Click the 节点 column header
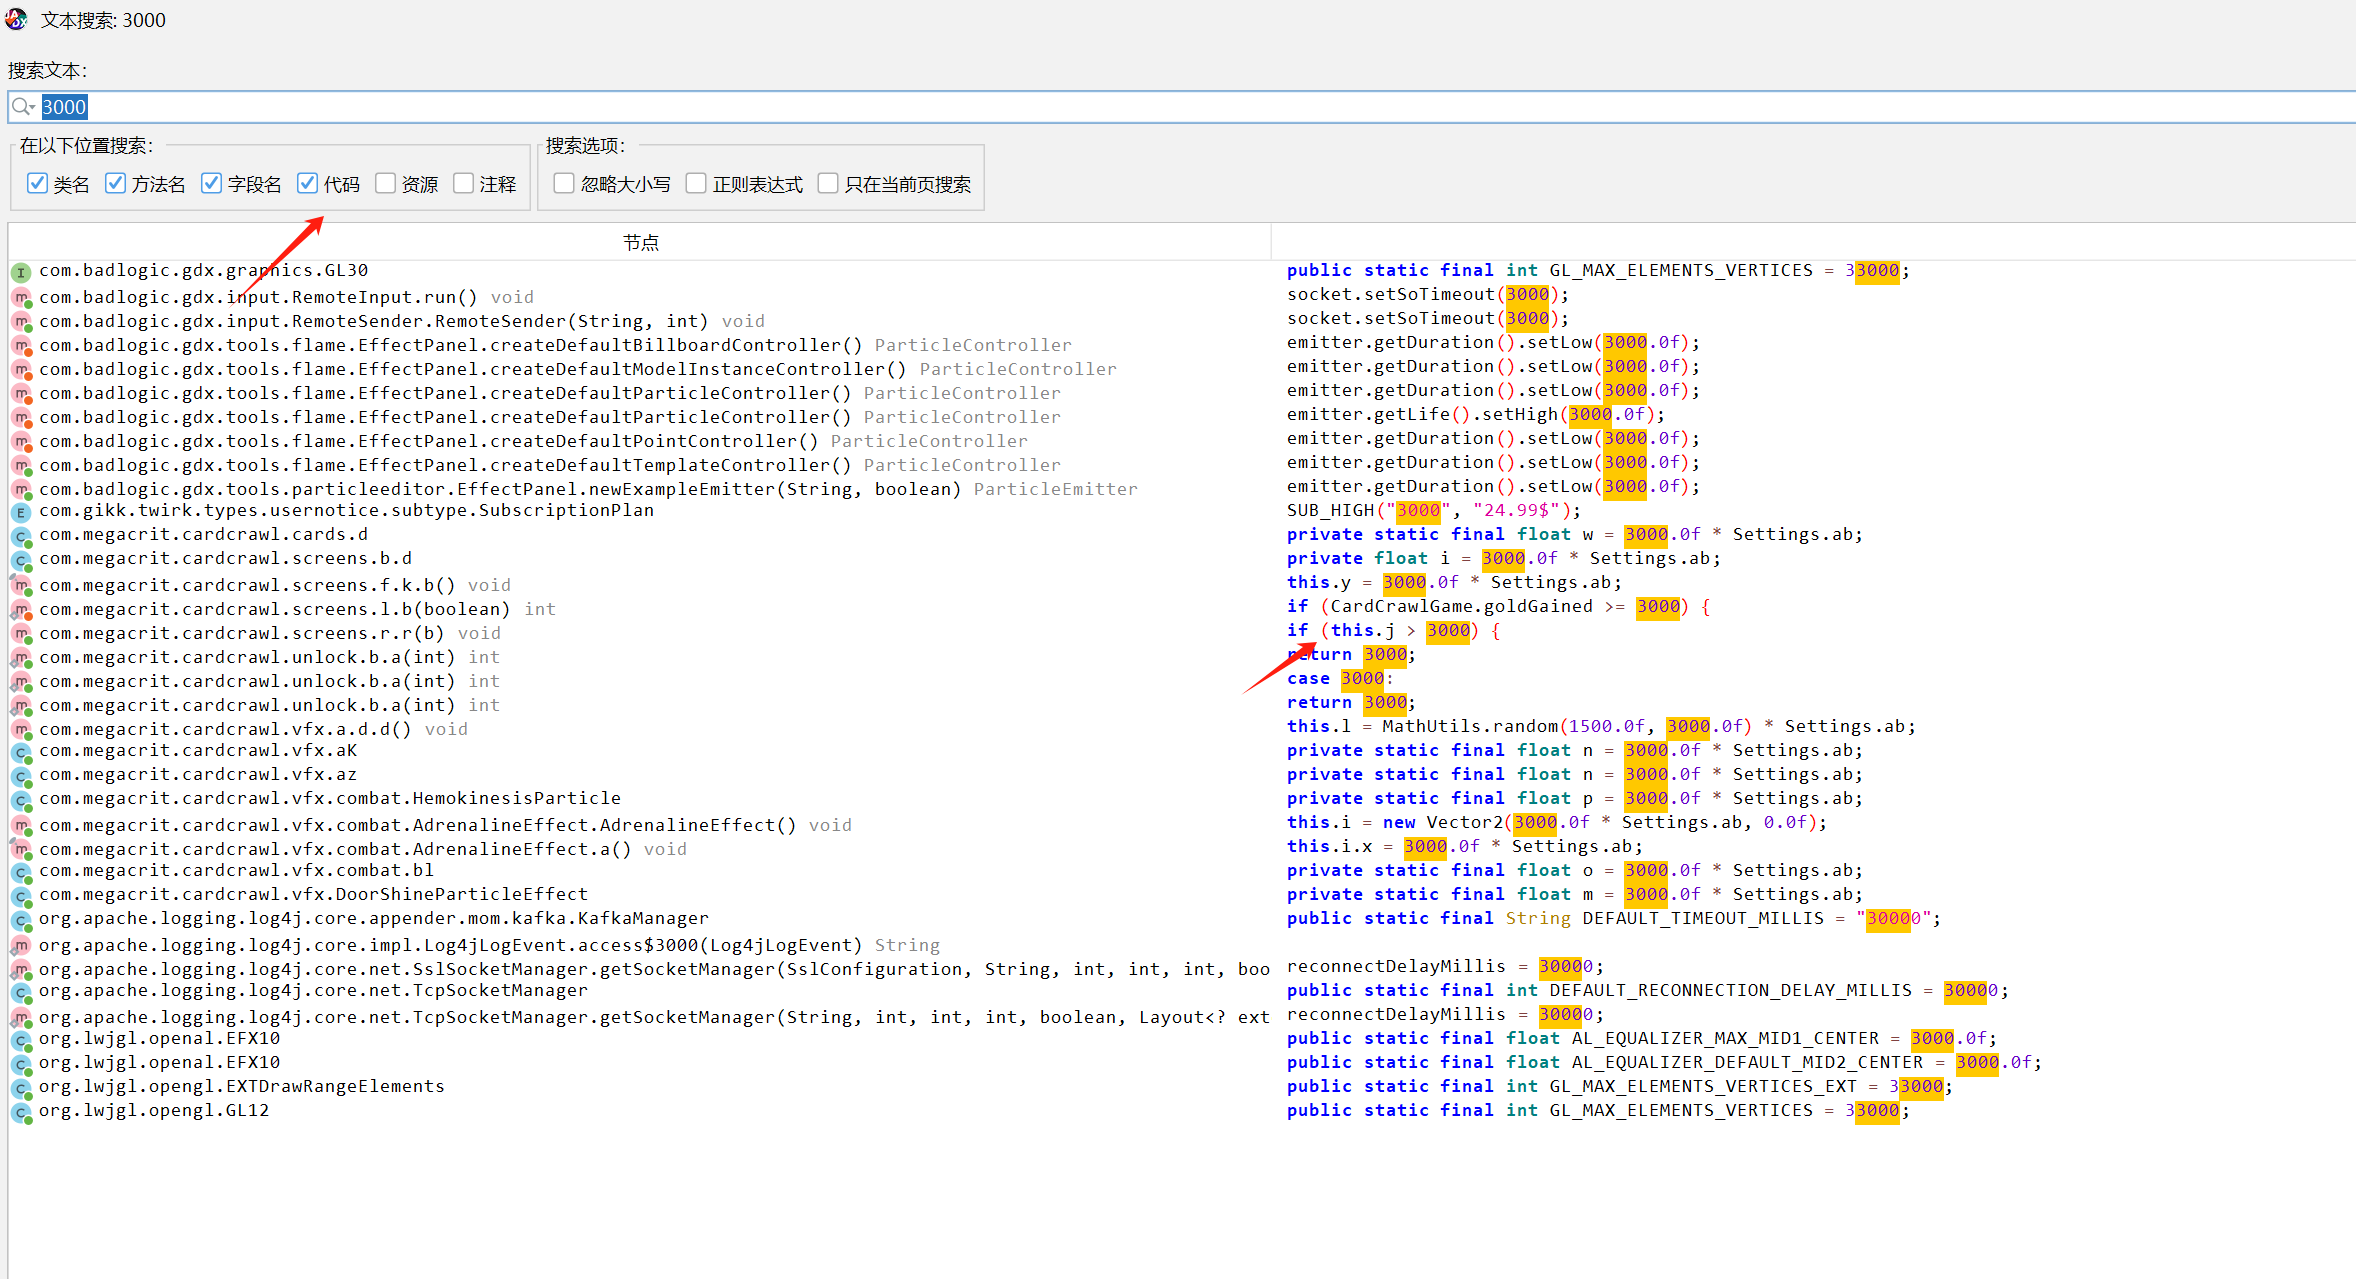 coord(640,242)
